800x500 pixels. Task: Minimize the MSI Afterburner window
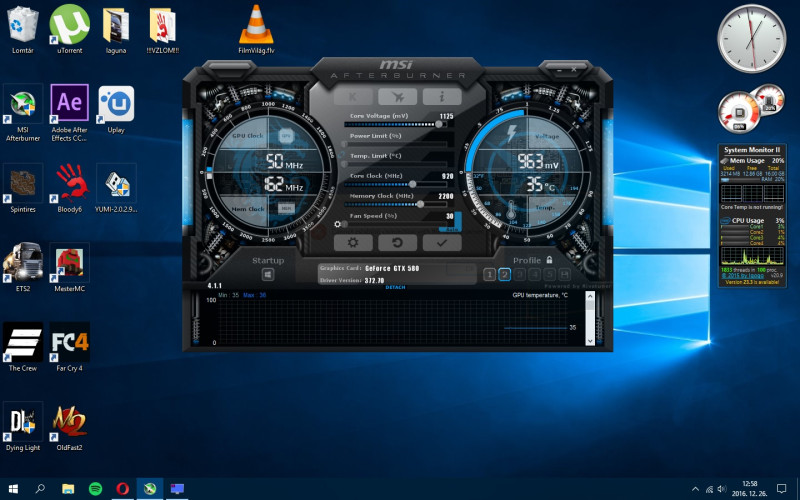coord(560,69)
